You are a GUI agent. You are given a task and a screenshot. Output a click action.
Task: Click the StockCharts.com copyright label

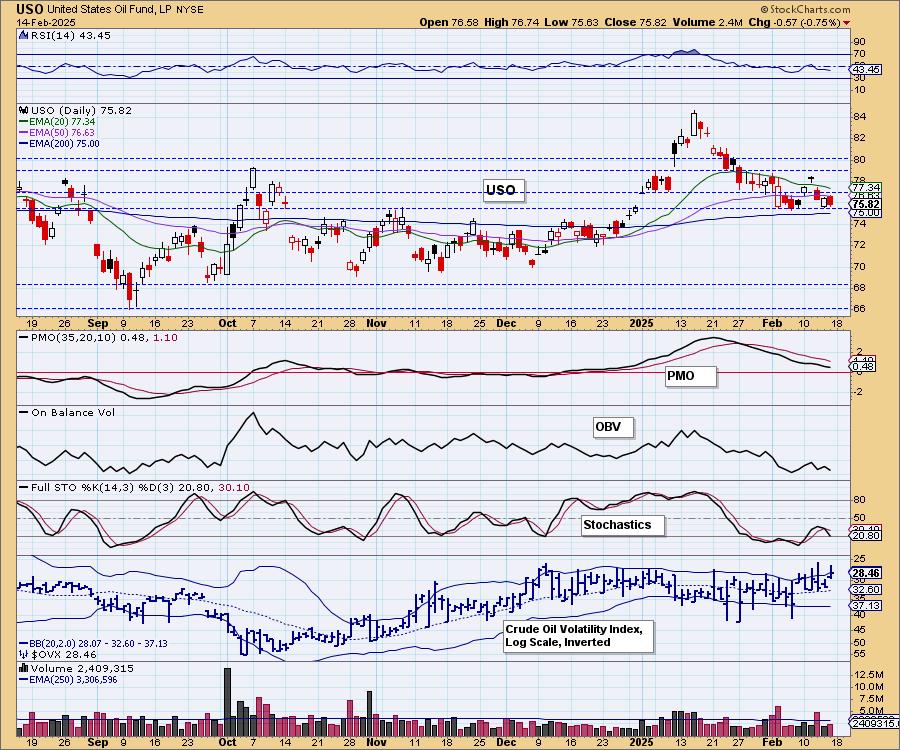click(806, 9)
